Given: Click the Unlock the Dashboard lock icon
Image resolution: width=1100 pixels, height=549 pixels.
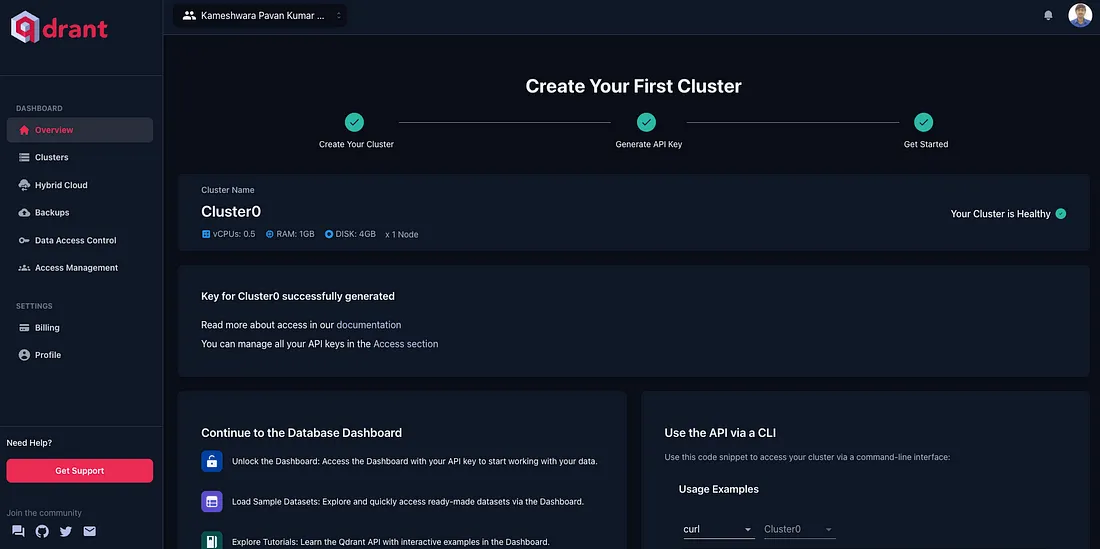Looking at the screenshot, I should pos(211,461).
